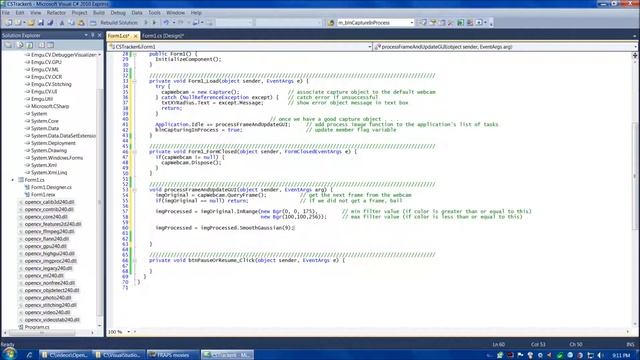Click the Open File toolbar icon
The width and height of the screenshot is (640, 360).
click(x=31, y=23)
